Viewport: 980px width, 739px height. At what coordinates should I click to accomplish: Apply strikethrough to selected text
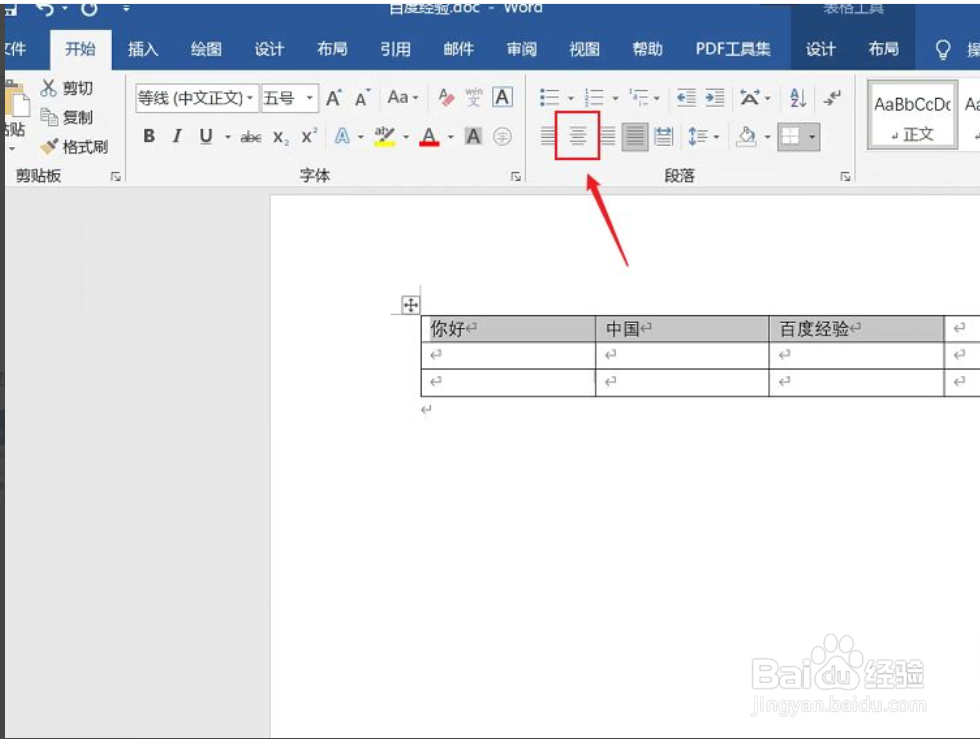coord(250,137)
